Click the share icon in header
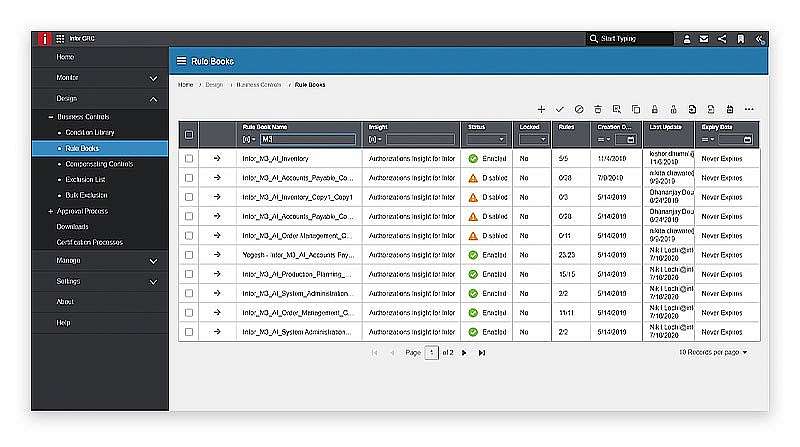Image resolution: width=800 pixels, height=447 pixels. tap(722, 38)
